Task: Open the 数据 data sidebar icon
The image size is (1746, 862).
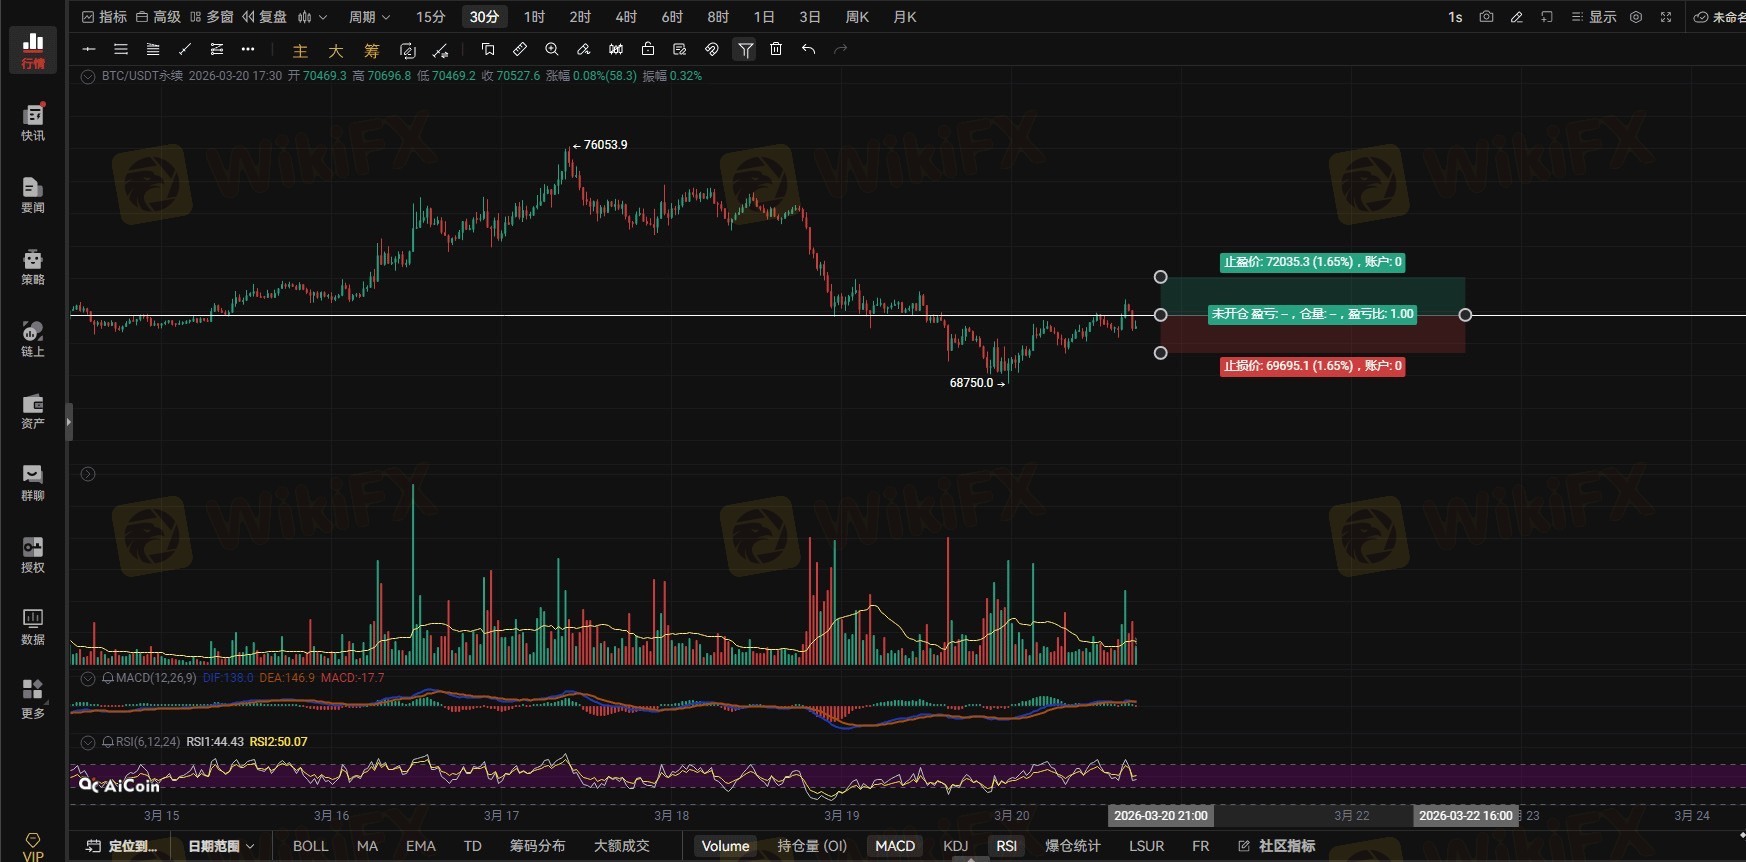Action: [33, 626]
